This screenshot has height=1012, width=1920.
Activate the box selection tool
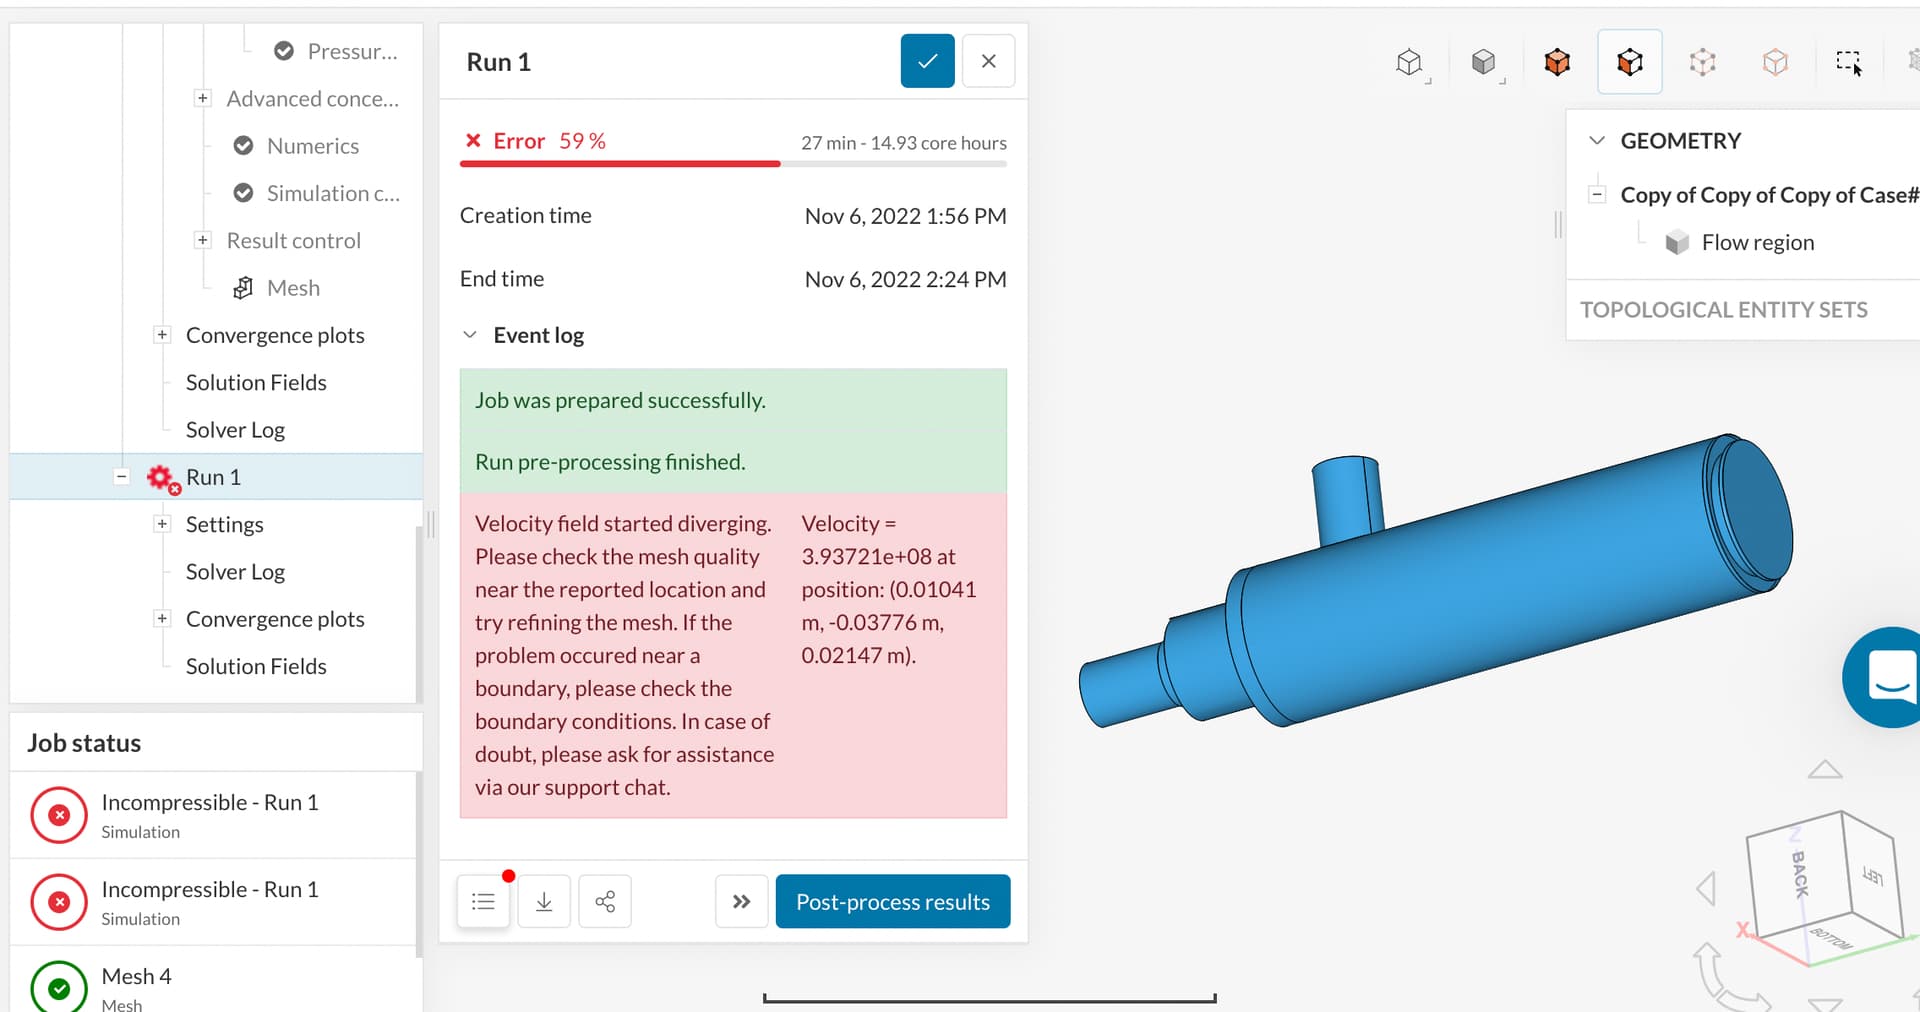[x=1850, y=61]
